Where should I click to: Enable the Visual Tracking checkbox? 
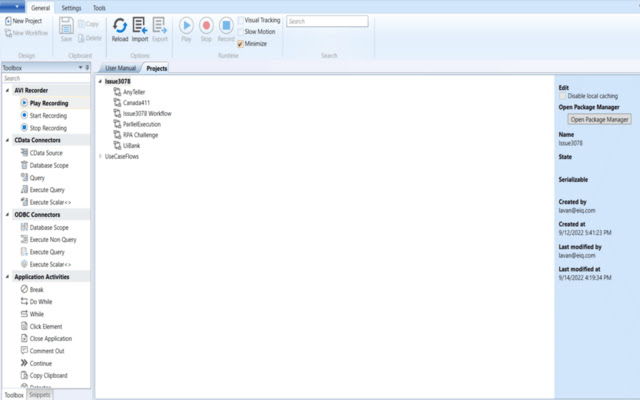tap(240, 20)
